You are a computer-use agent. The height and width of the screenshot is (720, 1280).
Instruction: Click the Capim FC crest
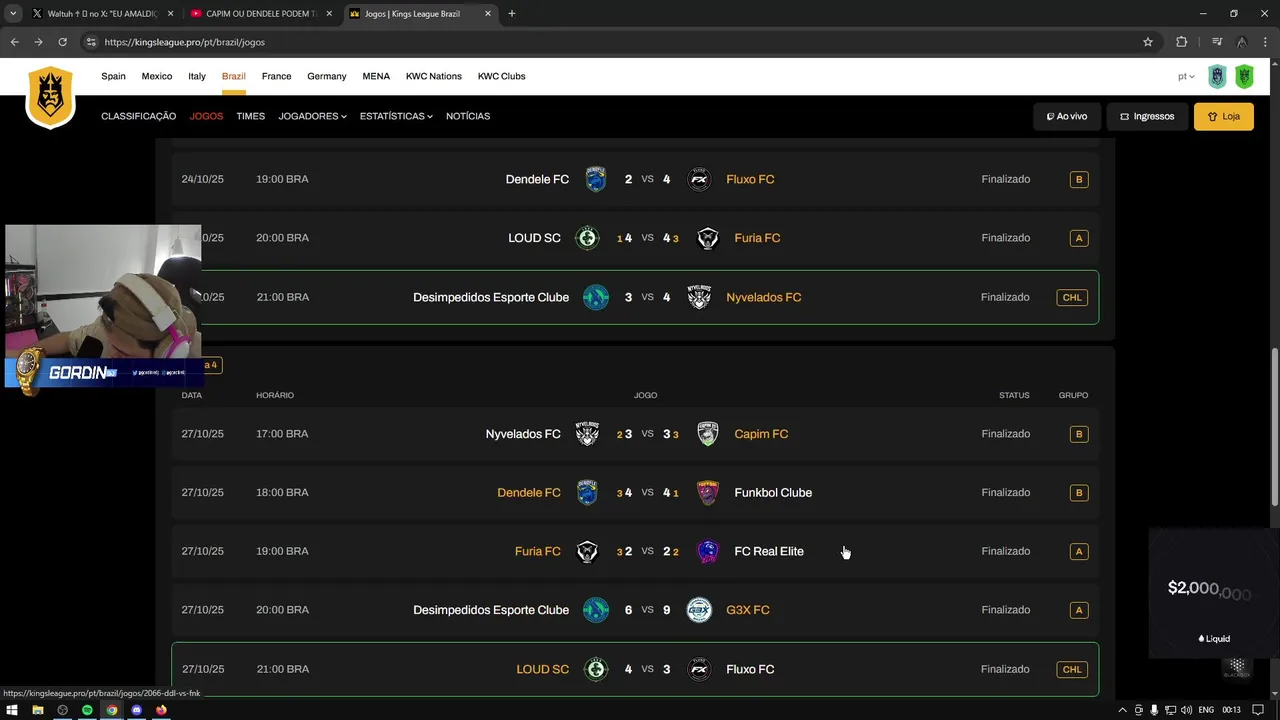click(x=707, y=434)
